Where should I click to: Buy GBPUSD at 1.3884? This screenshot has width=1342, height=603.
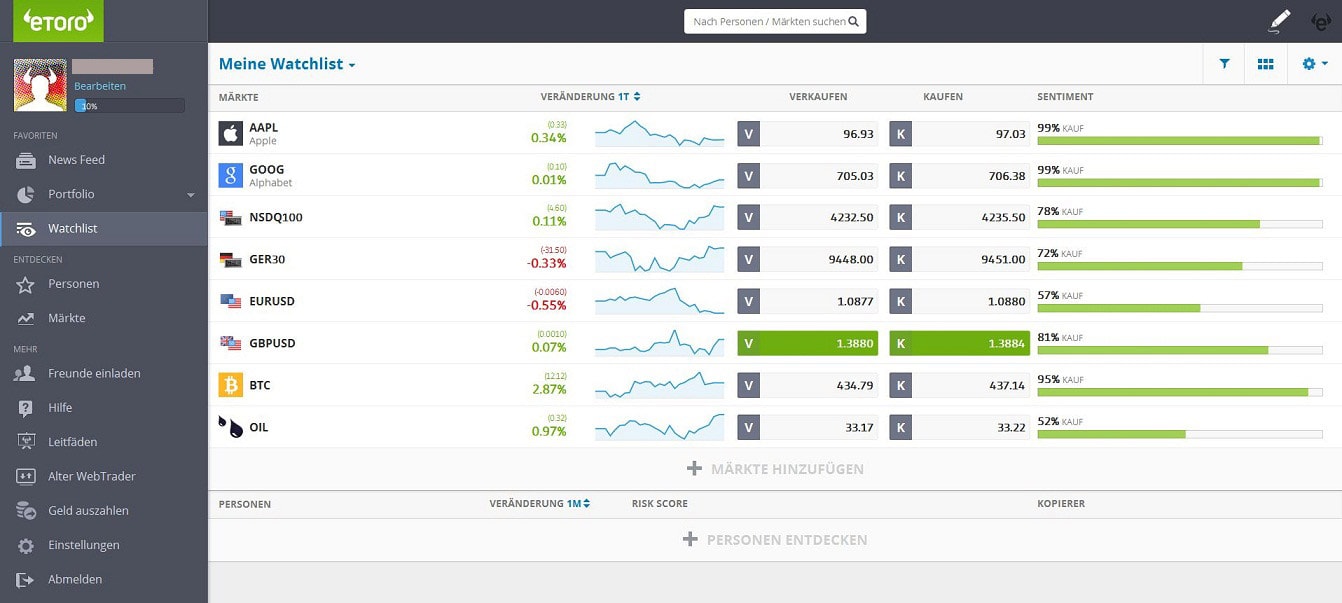point(960,343)
